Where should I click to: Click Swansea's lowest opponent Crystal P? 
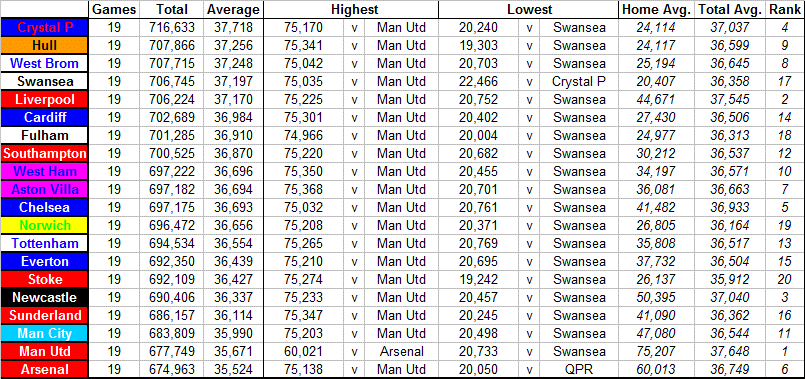point(579,82)
